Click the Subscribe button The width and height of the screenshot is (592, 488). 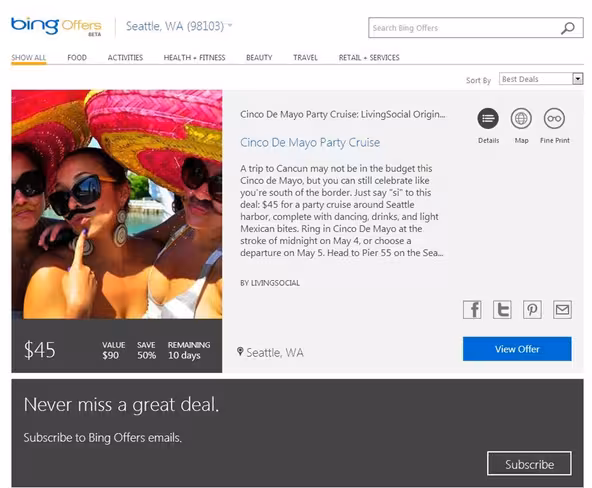529,463
